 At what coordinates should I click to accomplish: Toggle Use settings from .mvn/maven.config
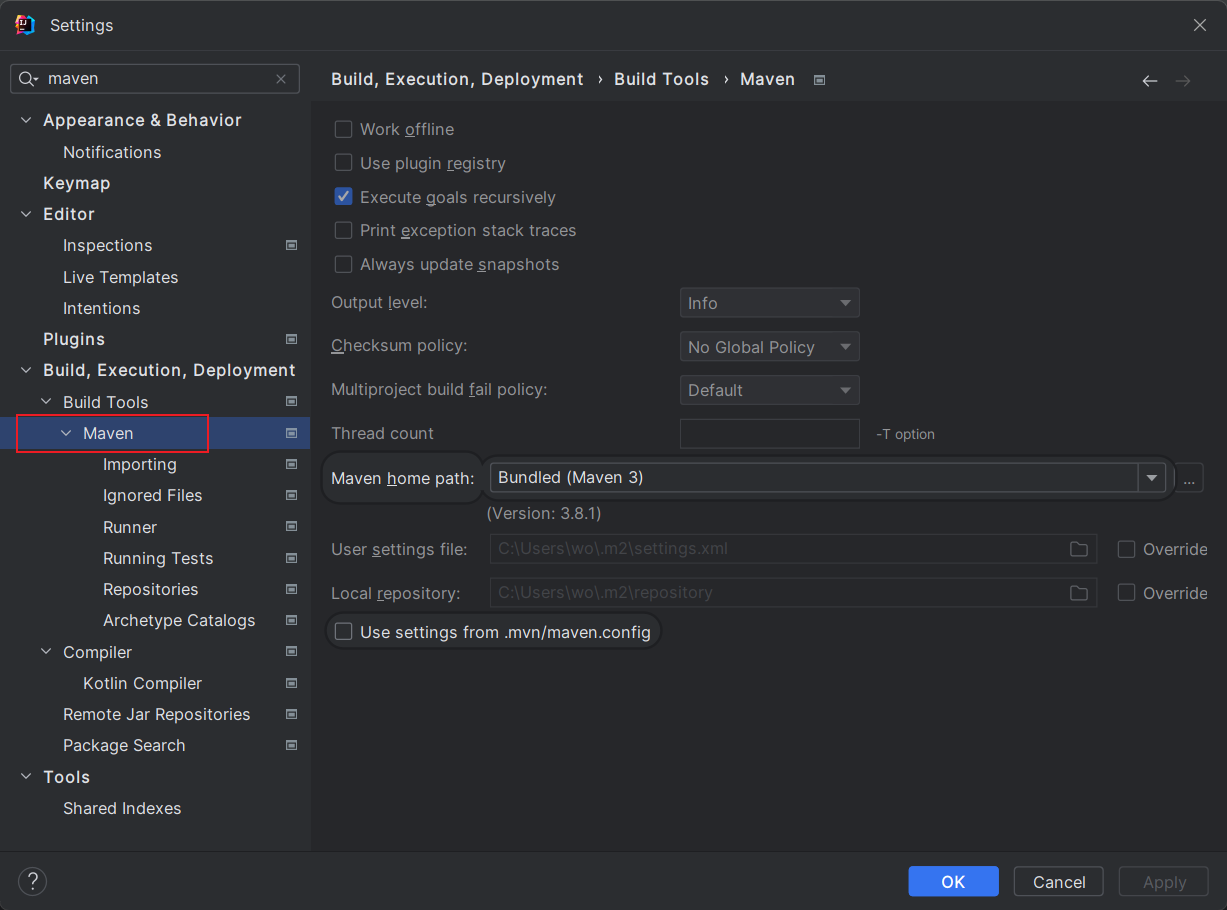point(344,632)
